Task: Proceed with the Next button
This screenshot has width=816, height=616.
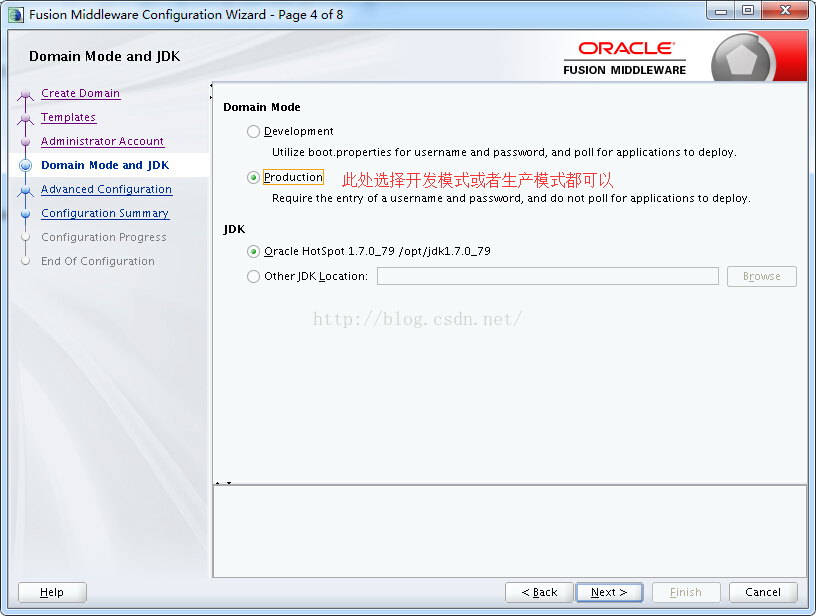Action: tap(609, 592)
